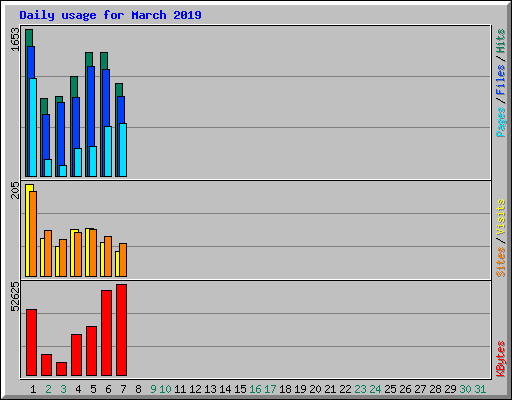Click day label 12 on the axis
This screenshot has height=400, width=512.
[x=195, y=389]
